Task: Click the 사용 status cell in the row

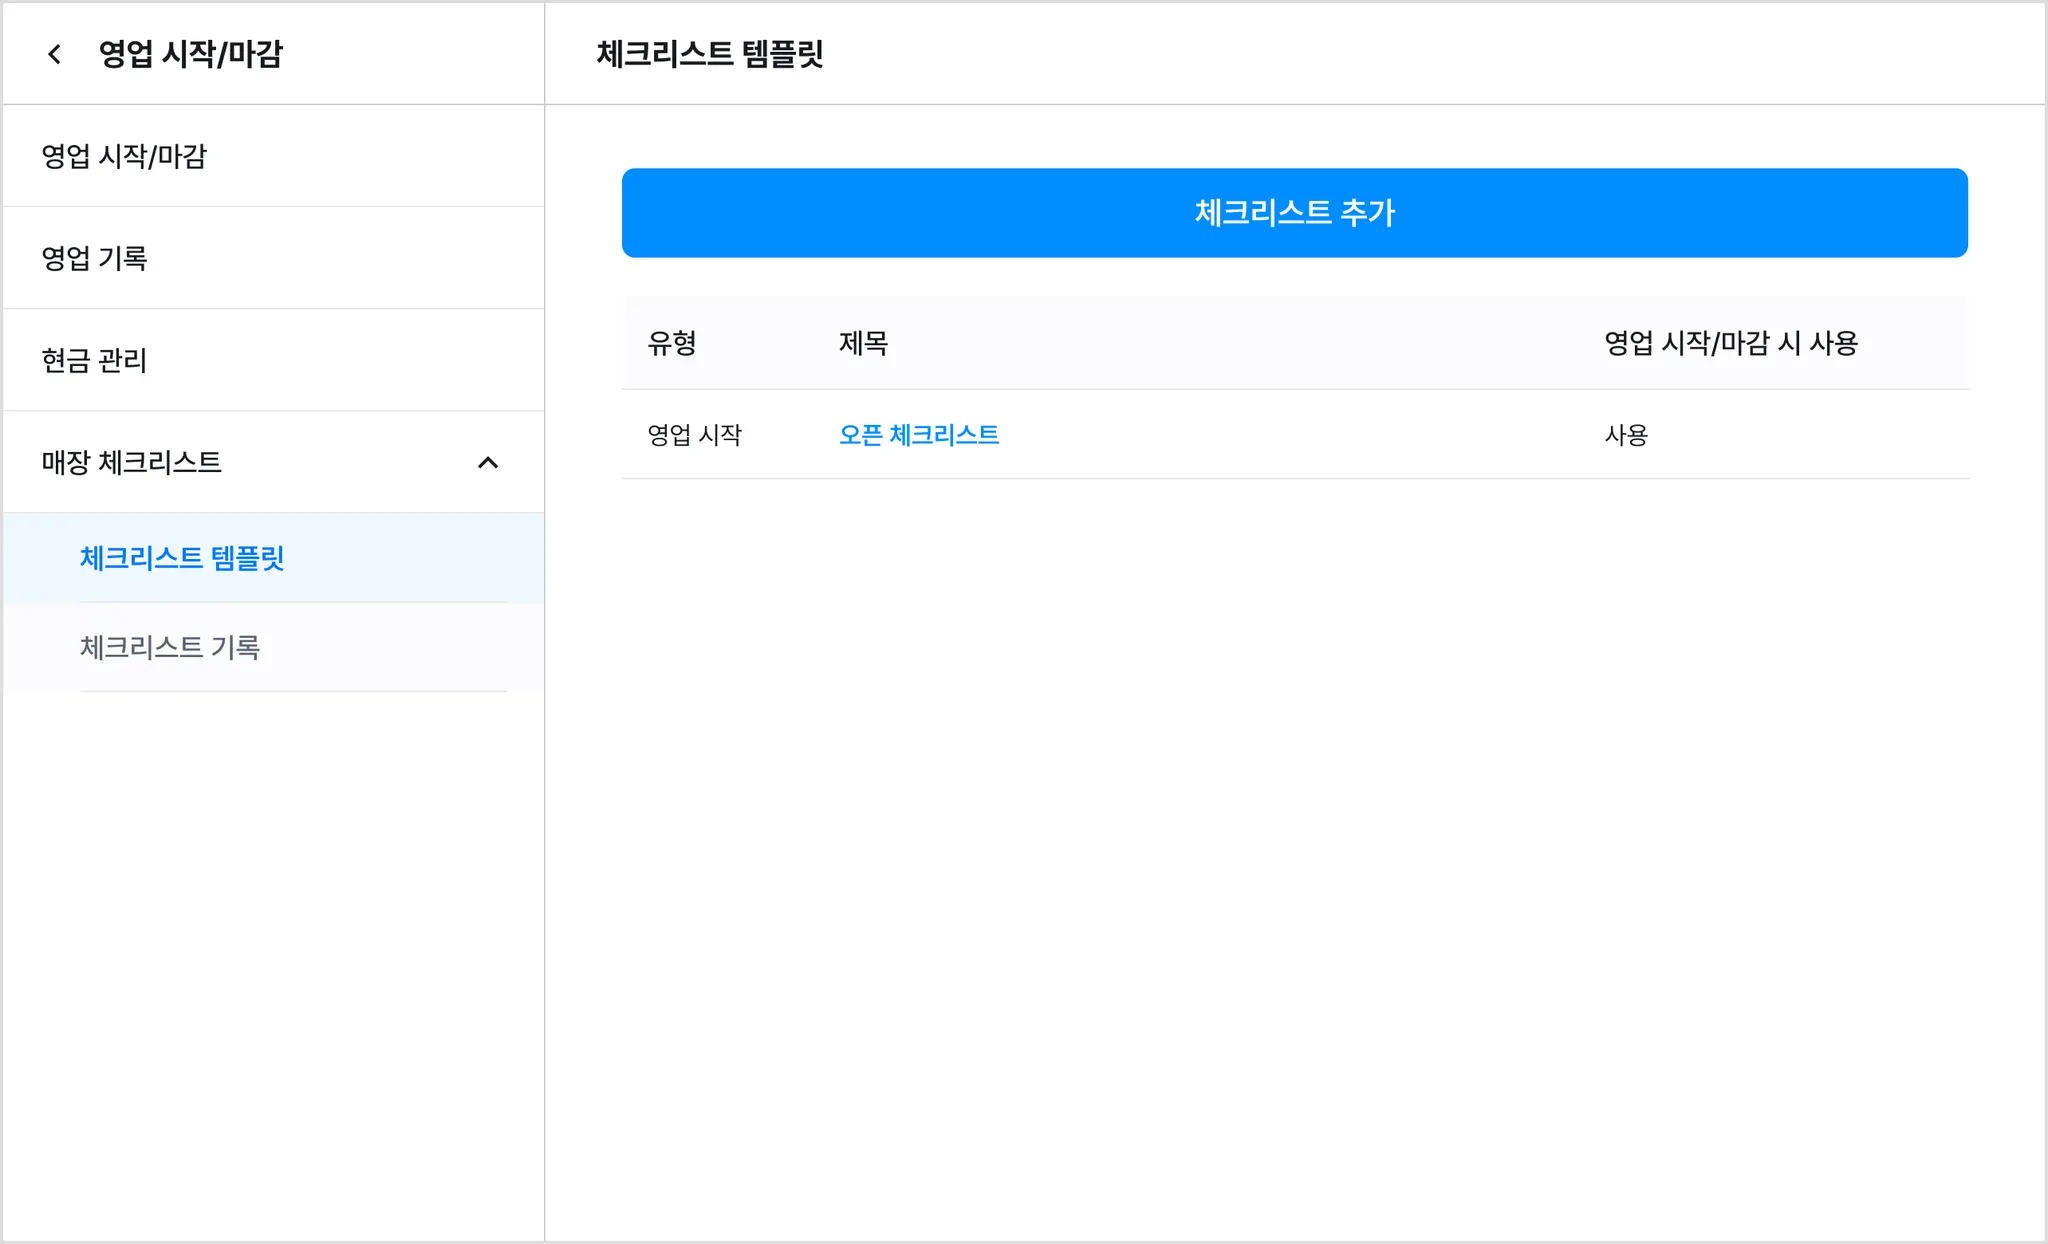Action: [x=1626, y=435]
